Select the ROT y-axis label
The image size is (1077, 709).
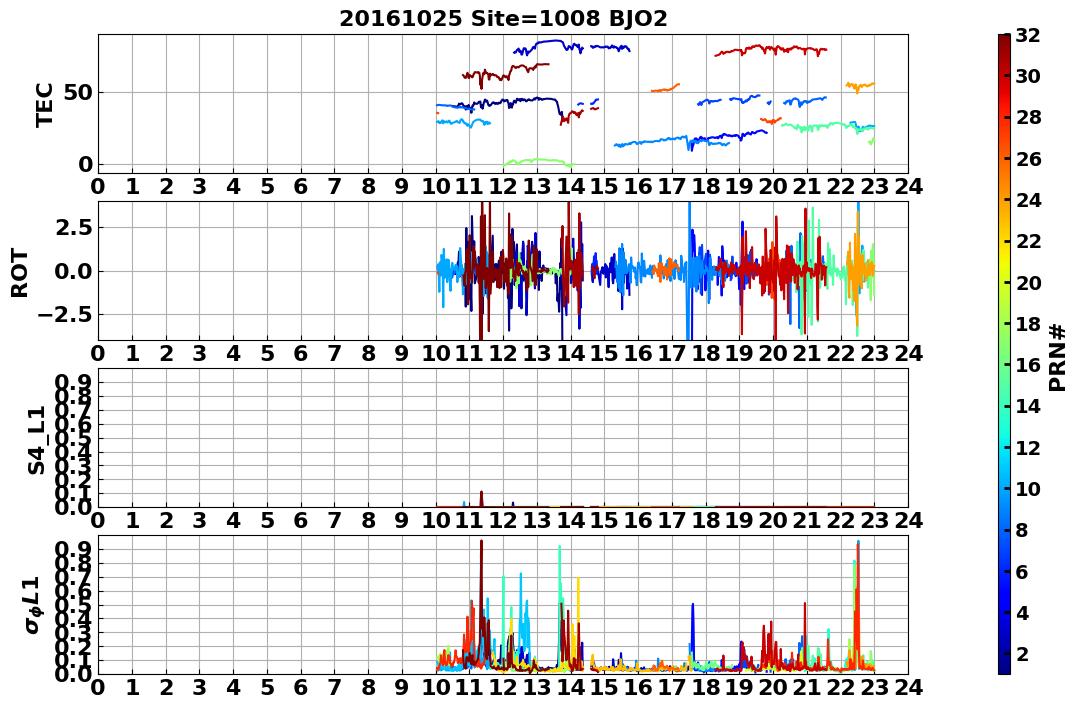point(20,273)
